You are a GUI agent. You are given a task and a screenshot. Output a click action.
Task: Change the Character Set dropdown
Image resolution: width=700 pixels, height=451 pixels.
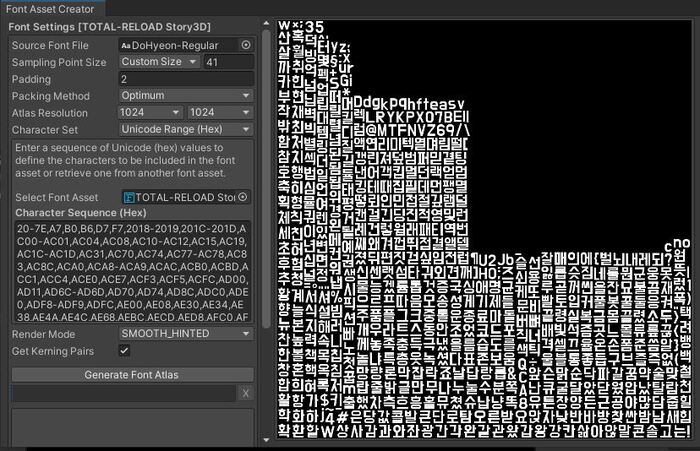click(x=185, y=129)
